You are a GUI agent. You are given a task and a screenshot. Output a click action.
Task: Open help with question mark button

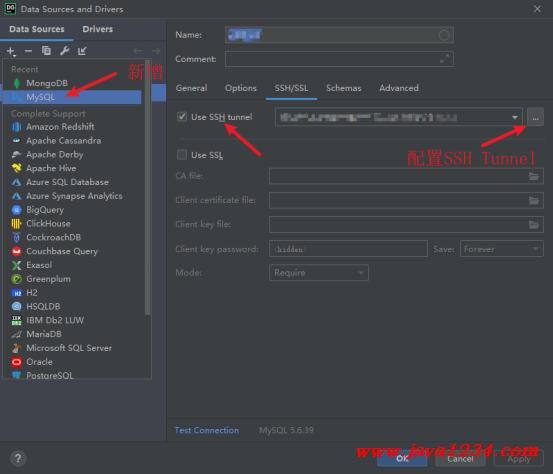(18, 458)
